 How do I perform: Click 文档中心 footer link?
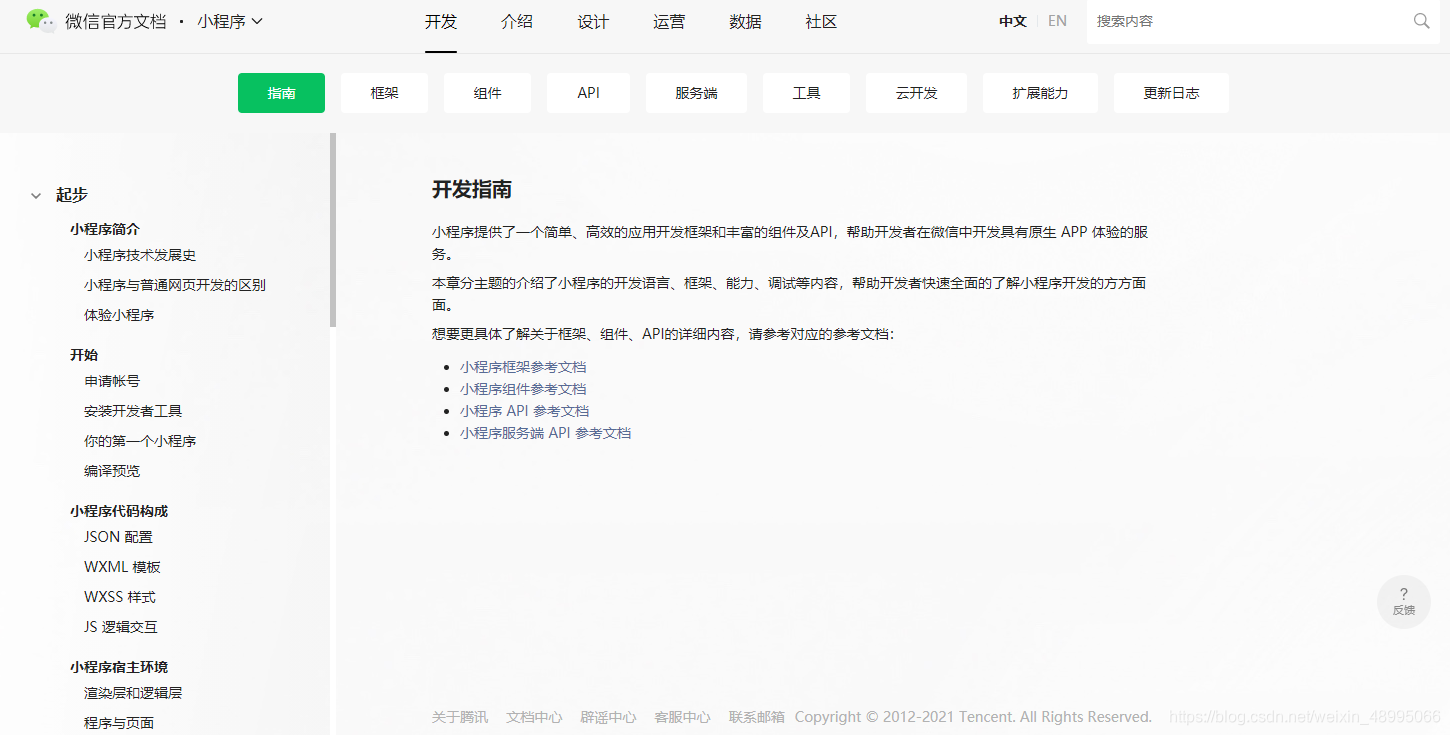coord(534,717)
